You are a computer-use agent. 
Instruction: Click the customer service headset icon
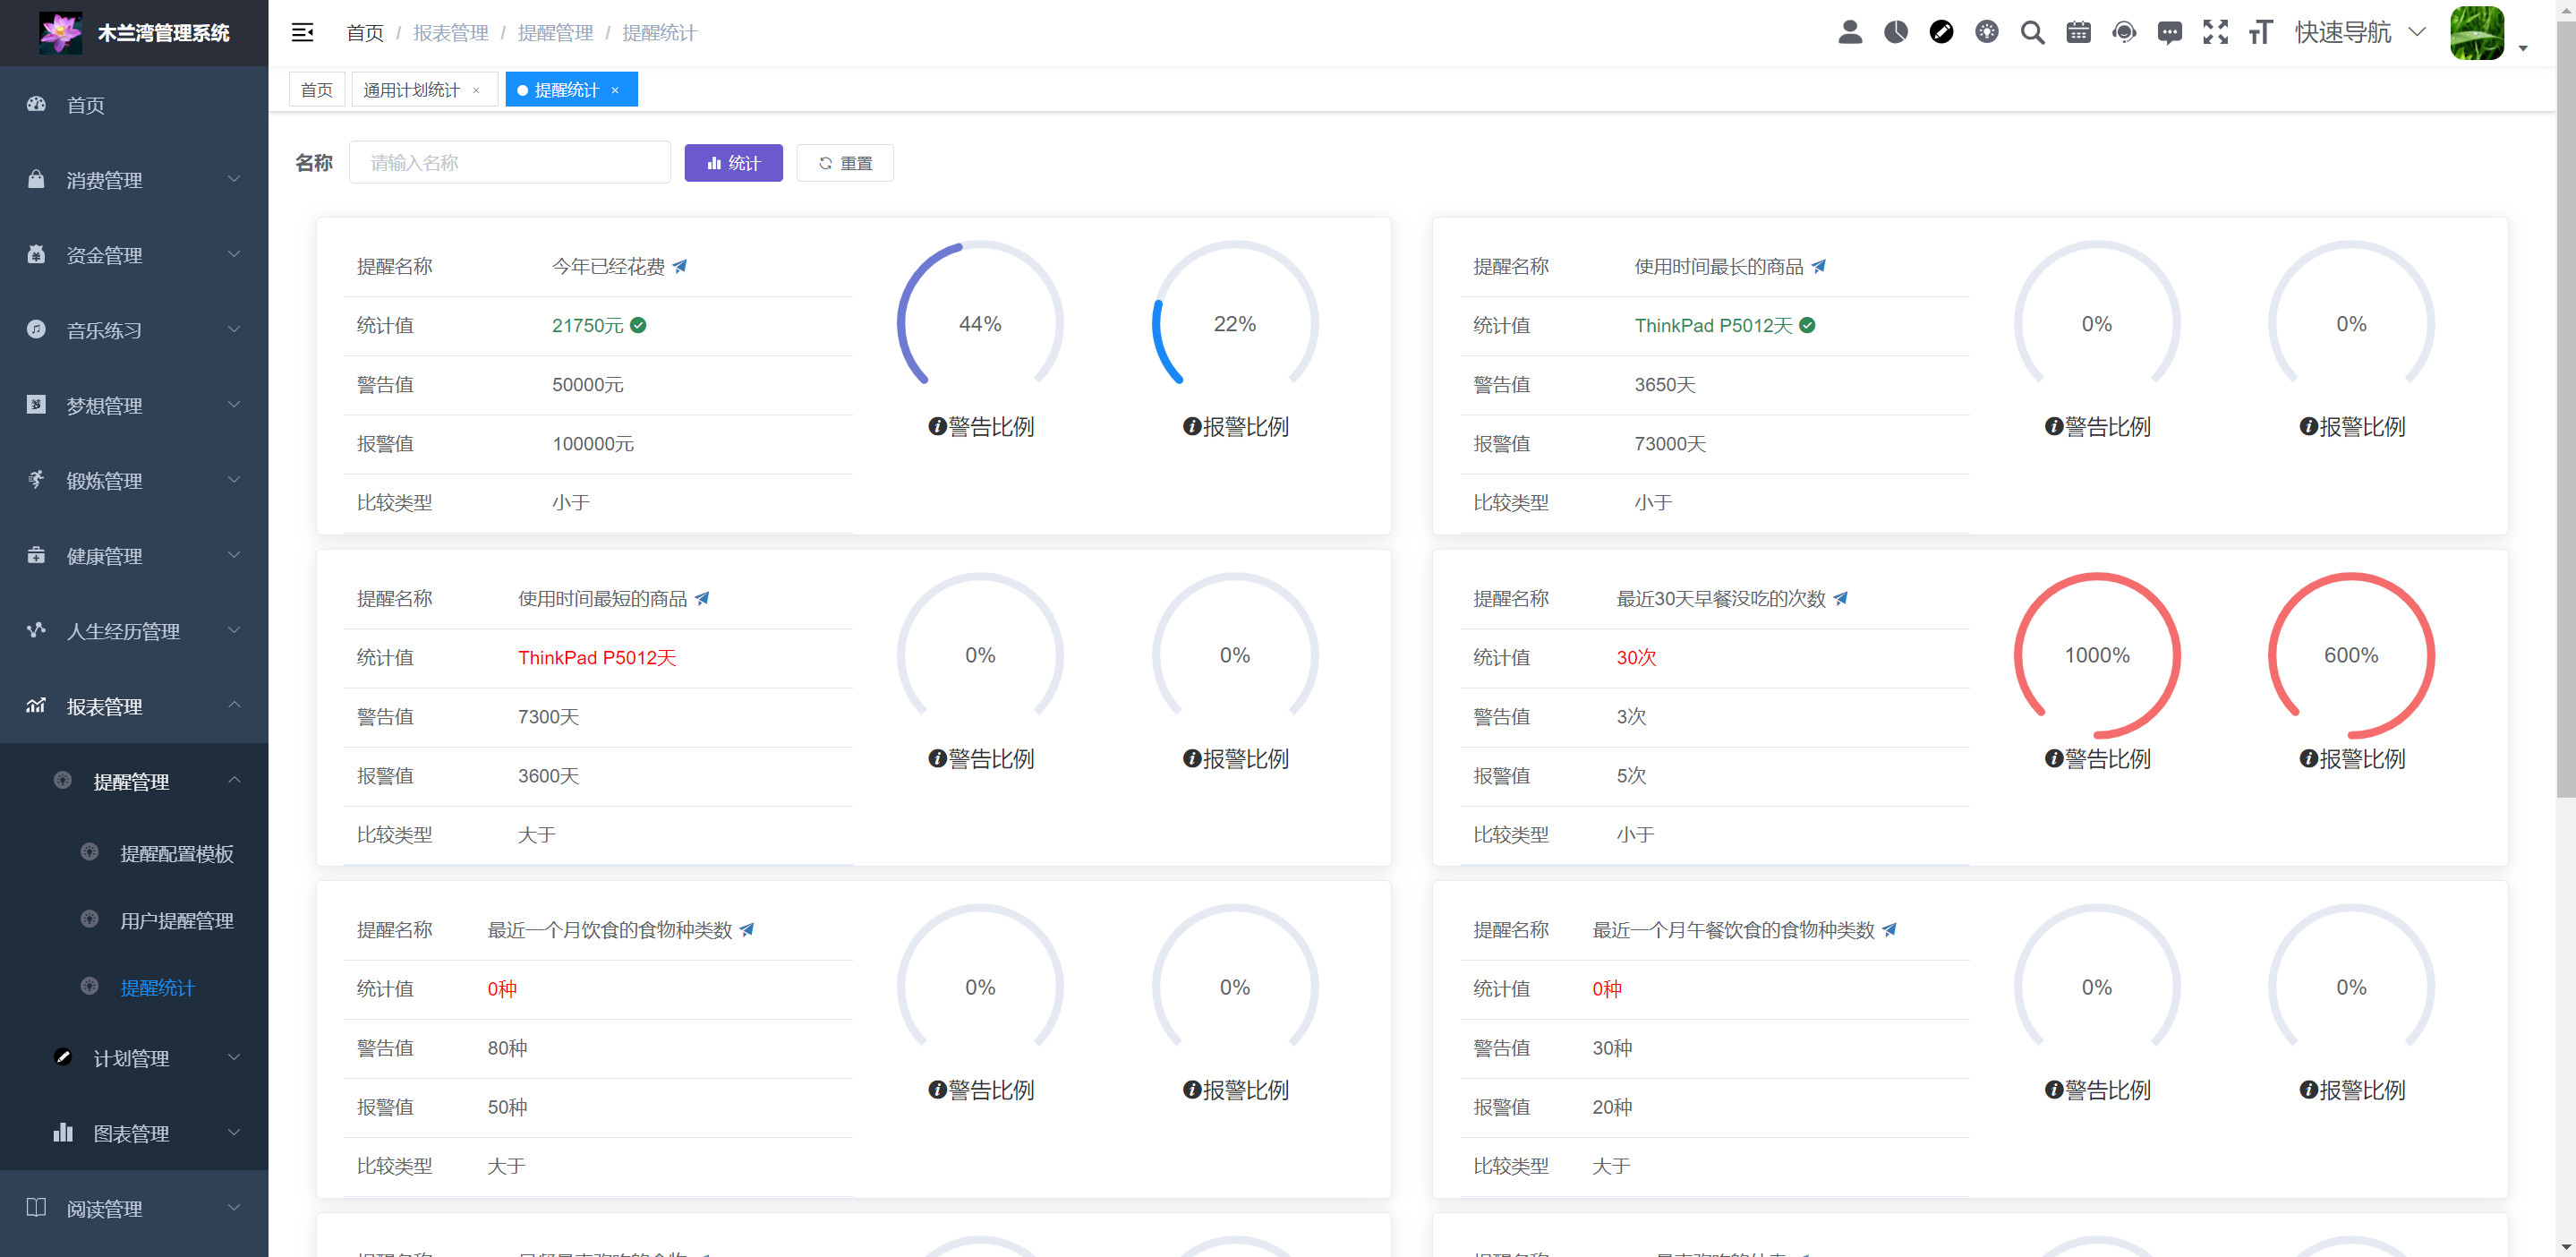[x=2124, y=32]
